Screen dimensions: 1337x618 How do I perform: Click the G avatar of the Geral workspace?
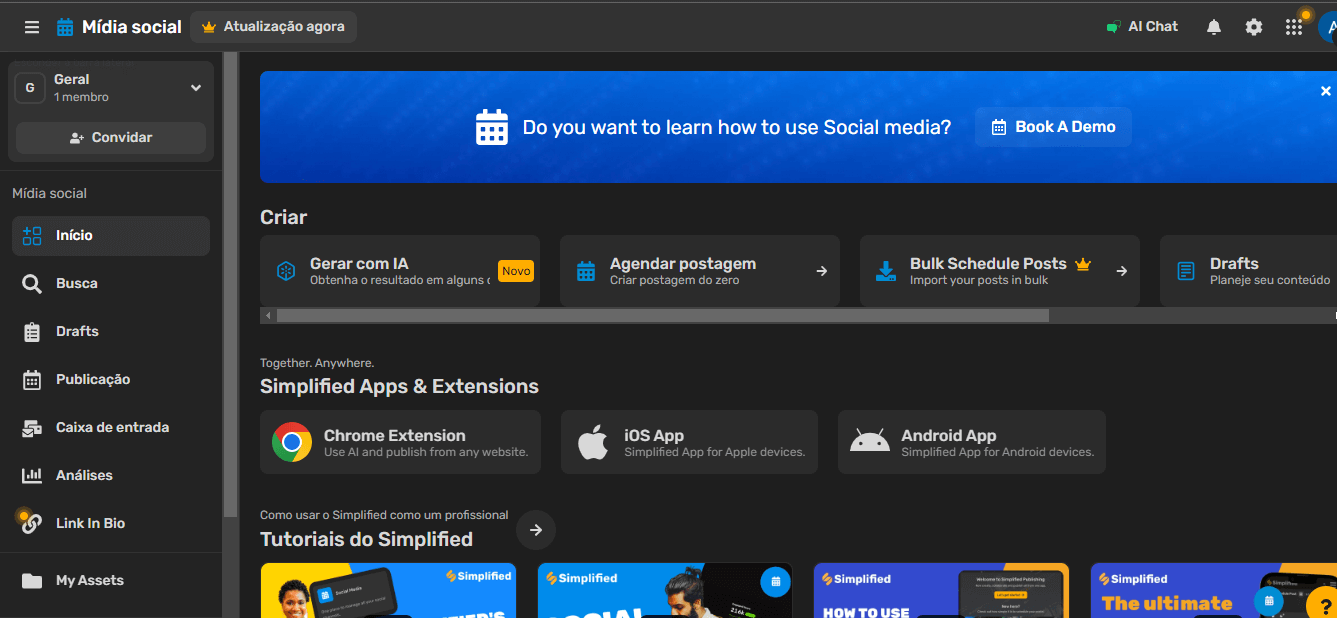(x=30, y=88)
